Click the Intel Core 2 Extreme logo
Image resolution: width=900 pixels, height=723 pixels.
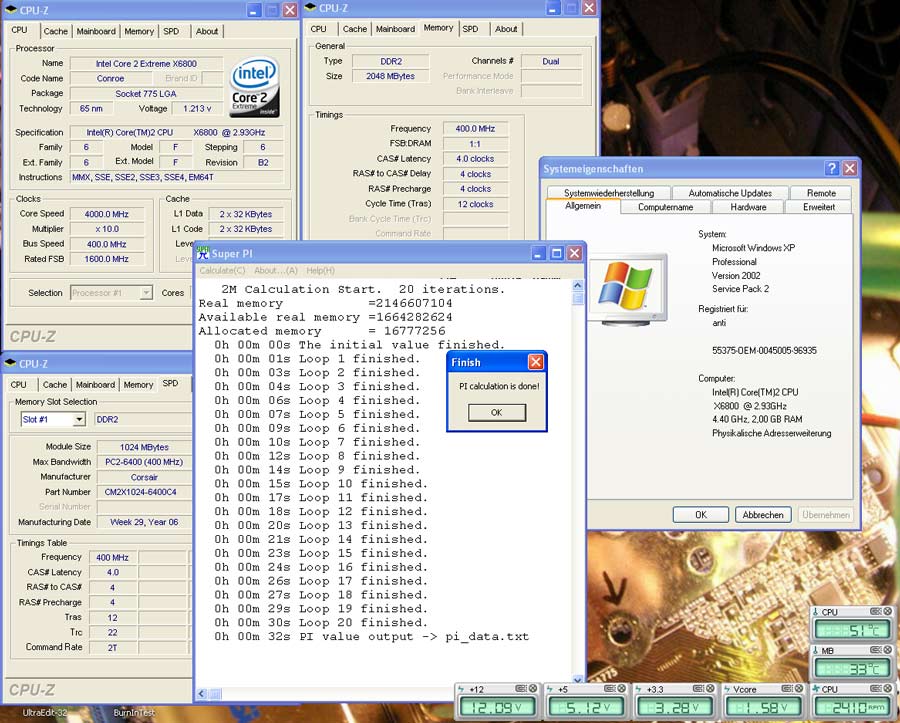coord(254,87)
